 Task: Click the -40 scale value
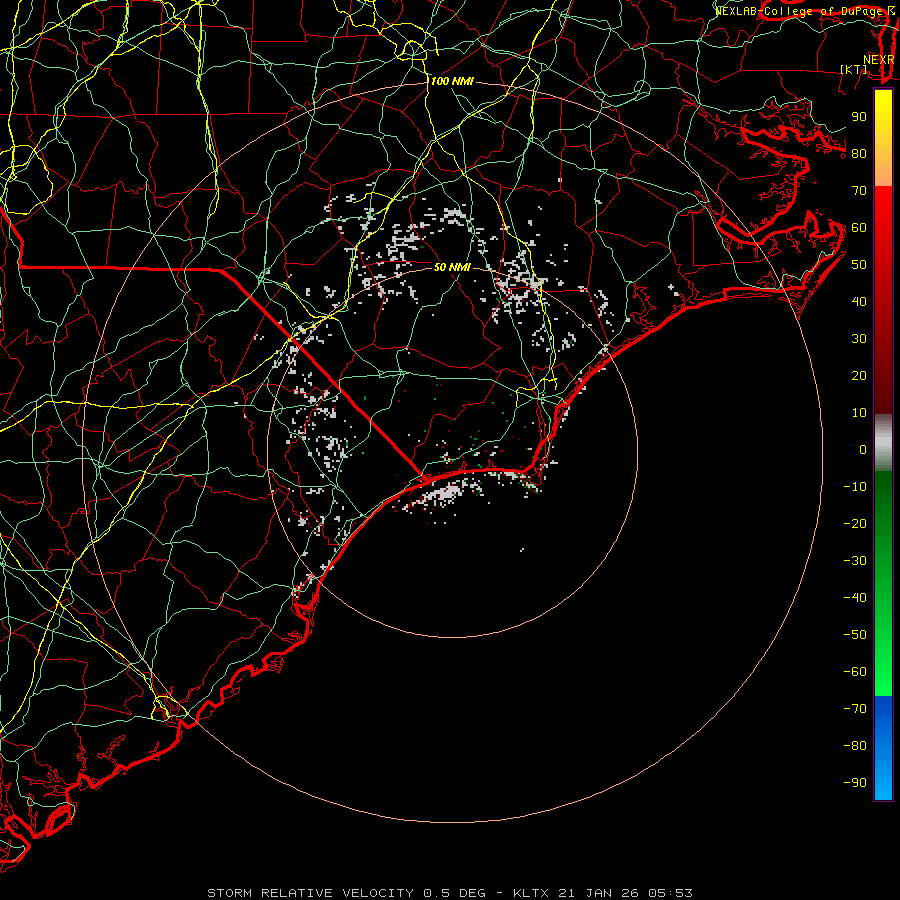click(855, 598)
